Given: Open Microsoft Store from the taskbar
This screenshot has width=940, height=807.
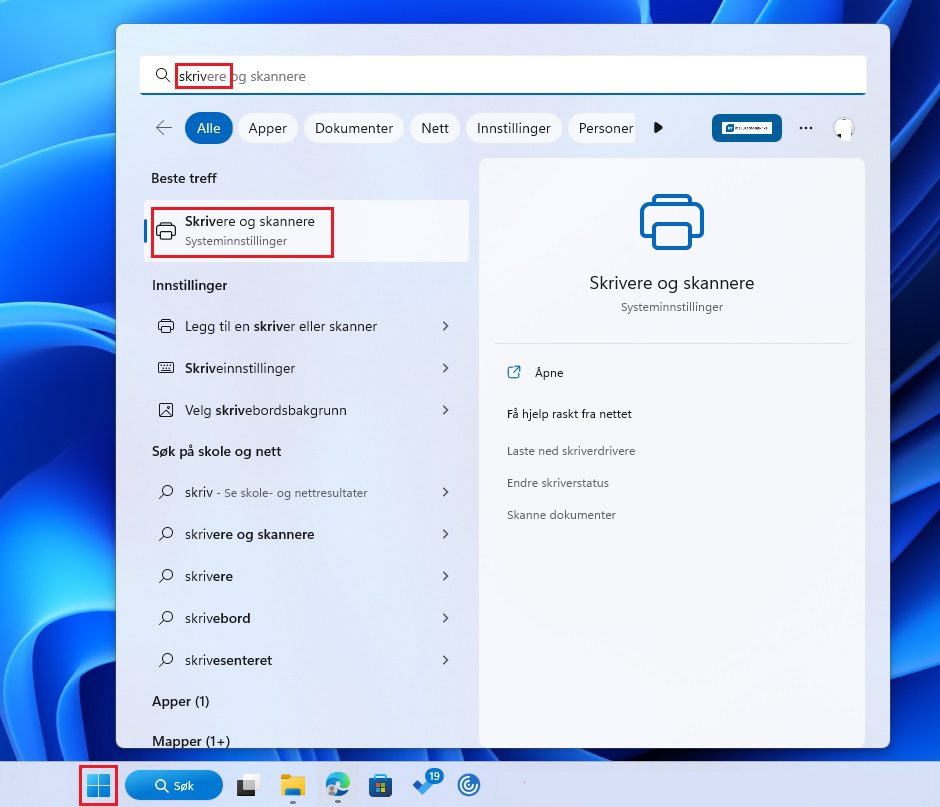Looking at the screenshot, I should 380,785.
